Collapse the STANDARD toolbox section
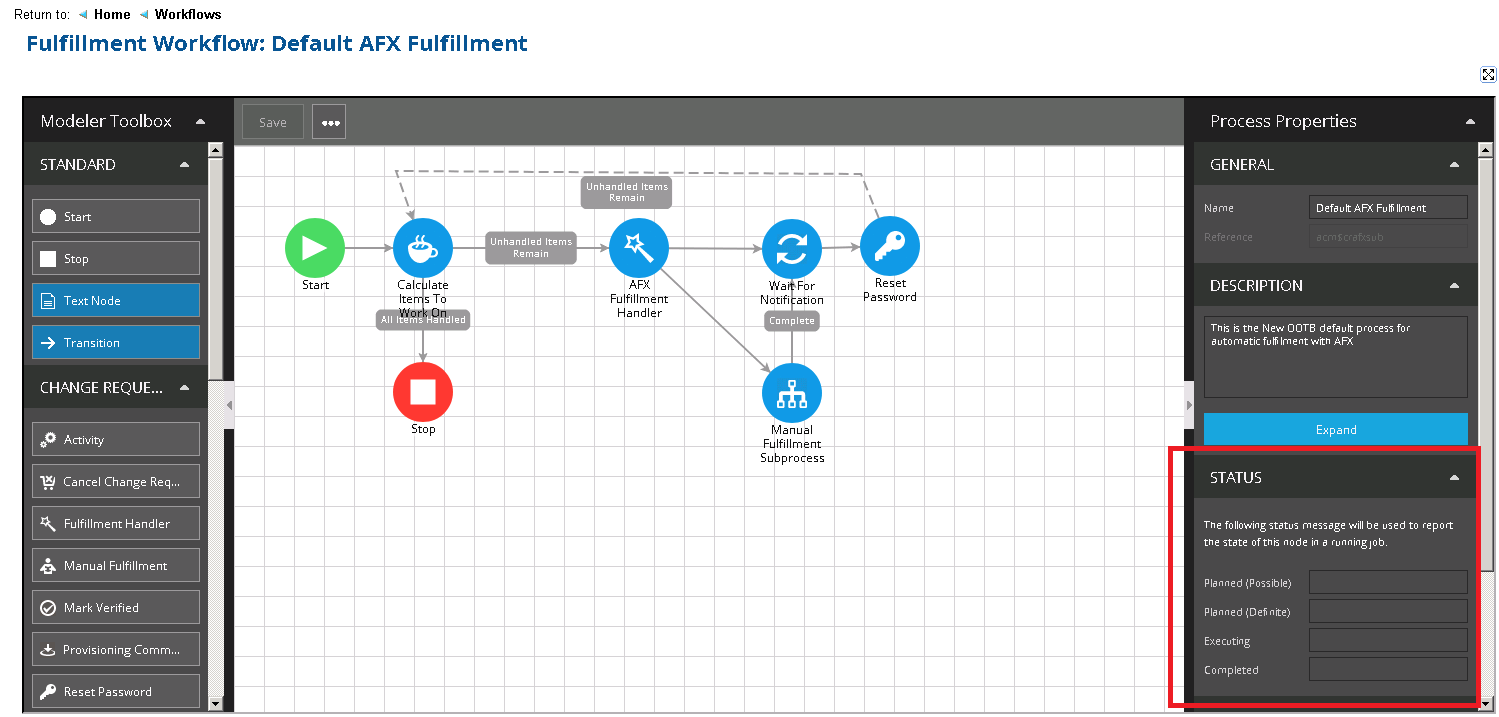Viewport: 1499px width, 717px height. pos(184,165)
